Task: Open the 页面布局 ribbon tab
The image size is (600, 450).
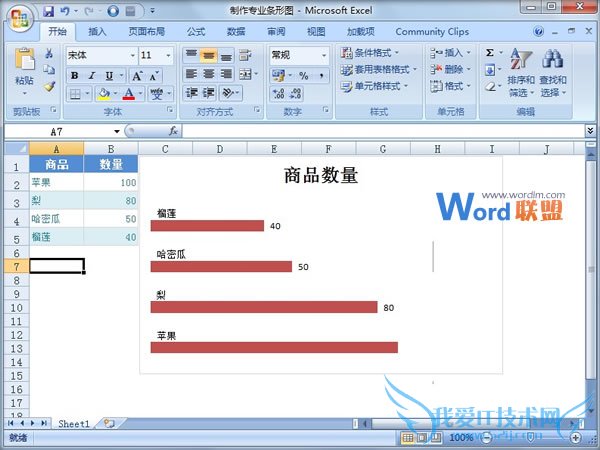Action: pyautogui.click(x=147, y=31)
